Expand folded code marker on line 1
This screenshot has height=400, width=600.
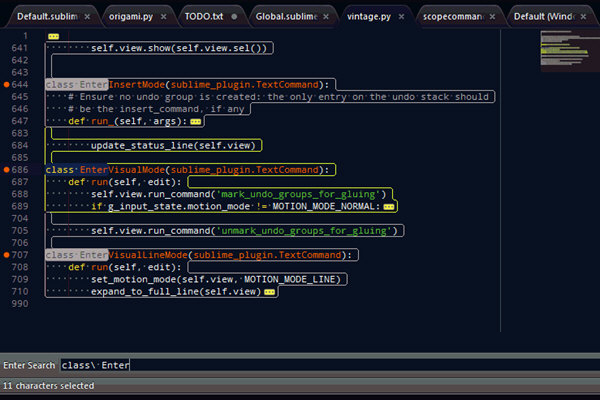(54, 36)
